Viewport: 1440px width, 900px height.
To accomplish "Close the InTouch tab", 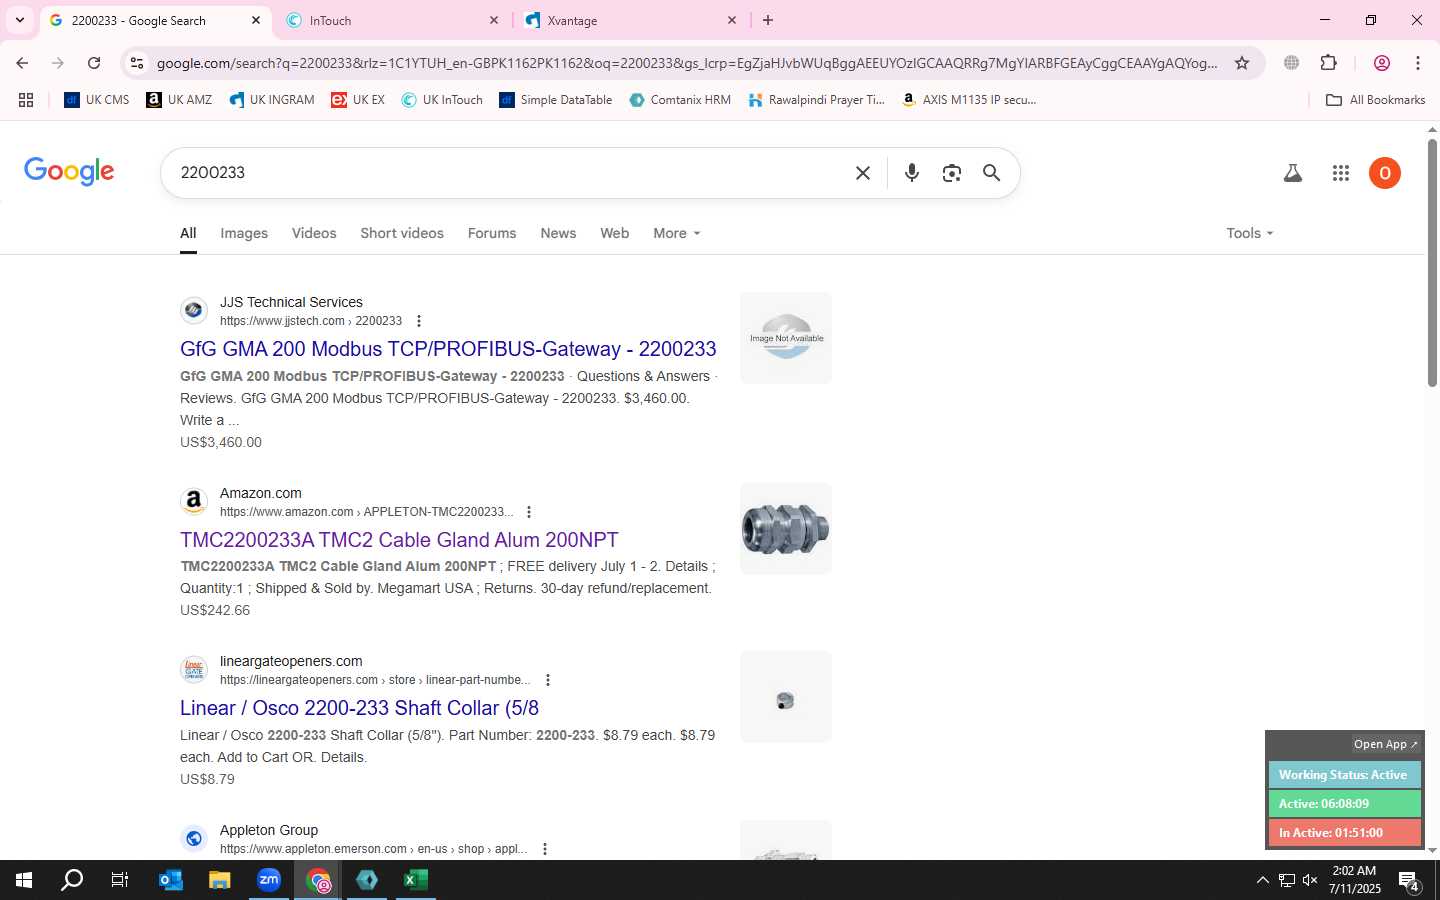I will [494, 20].
